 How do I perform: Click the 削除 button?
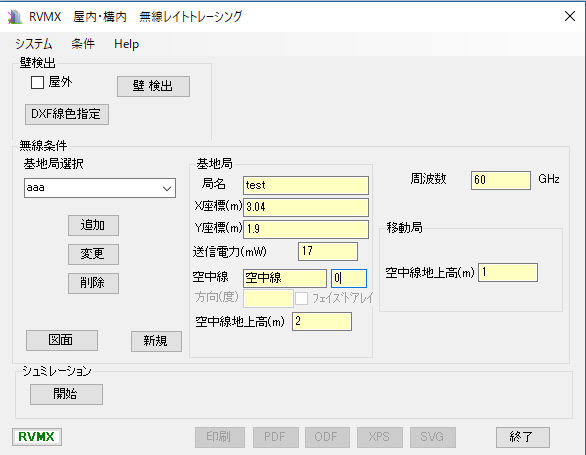point(93,283)
